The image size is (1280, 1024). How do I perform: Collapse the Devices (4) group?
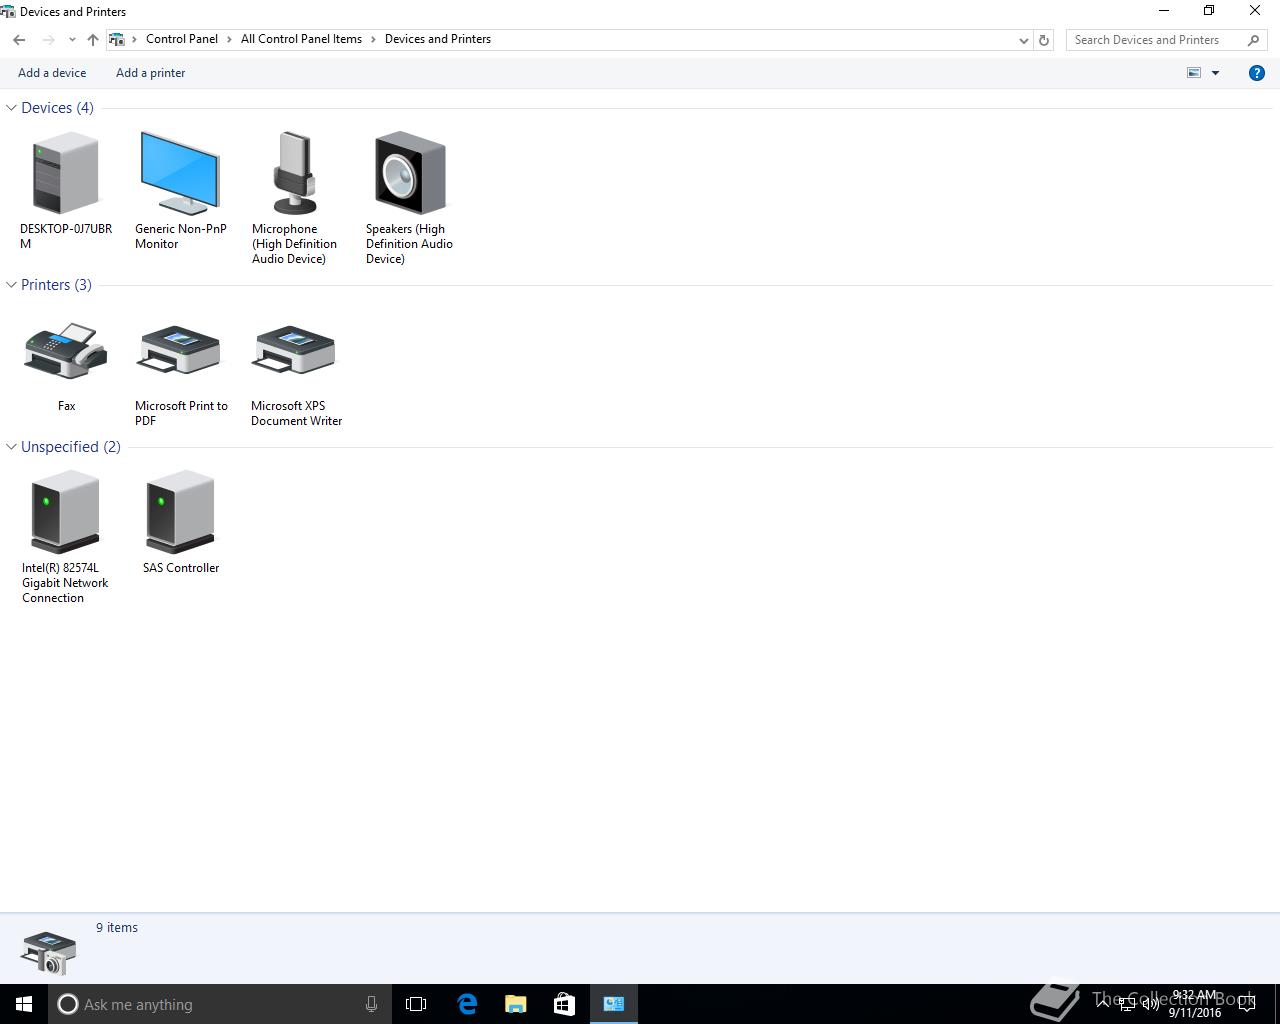coord(11,108)
